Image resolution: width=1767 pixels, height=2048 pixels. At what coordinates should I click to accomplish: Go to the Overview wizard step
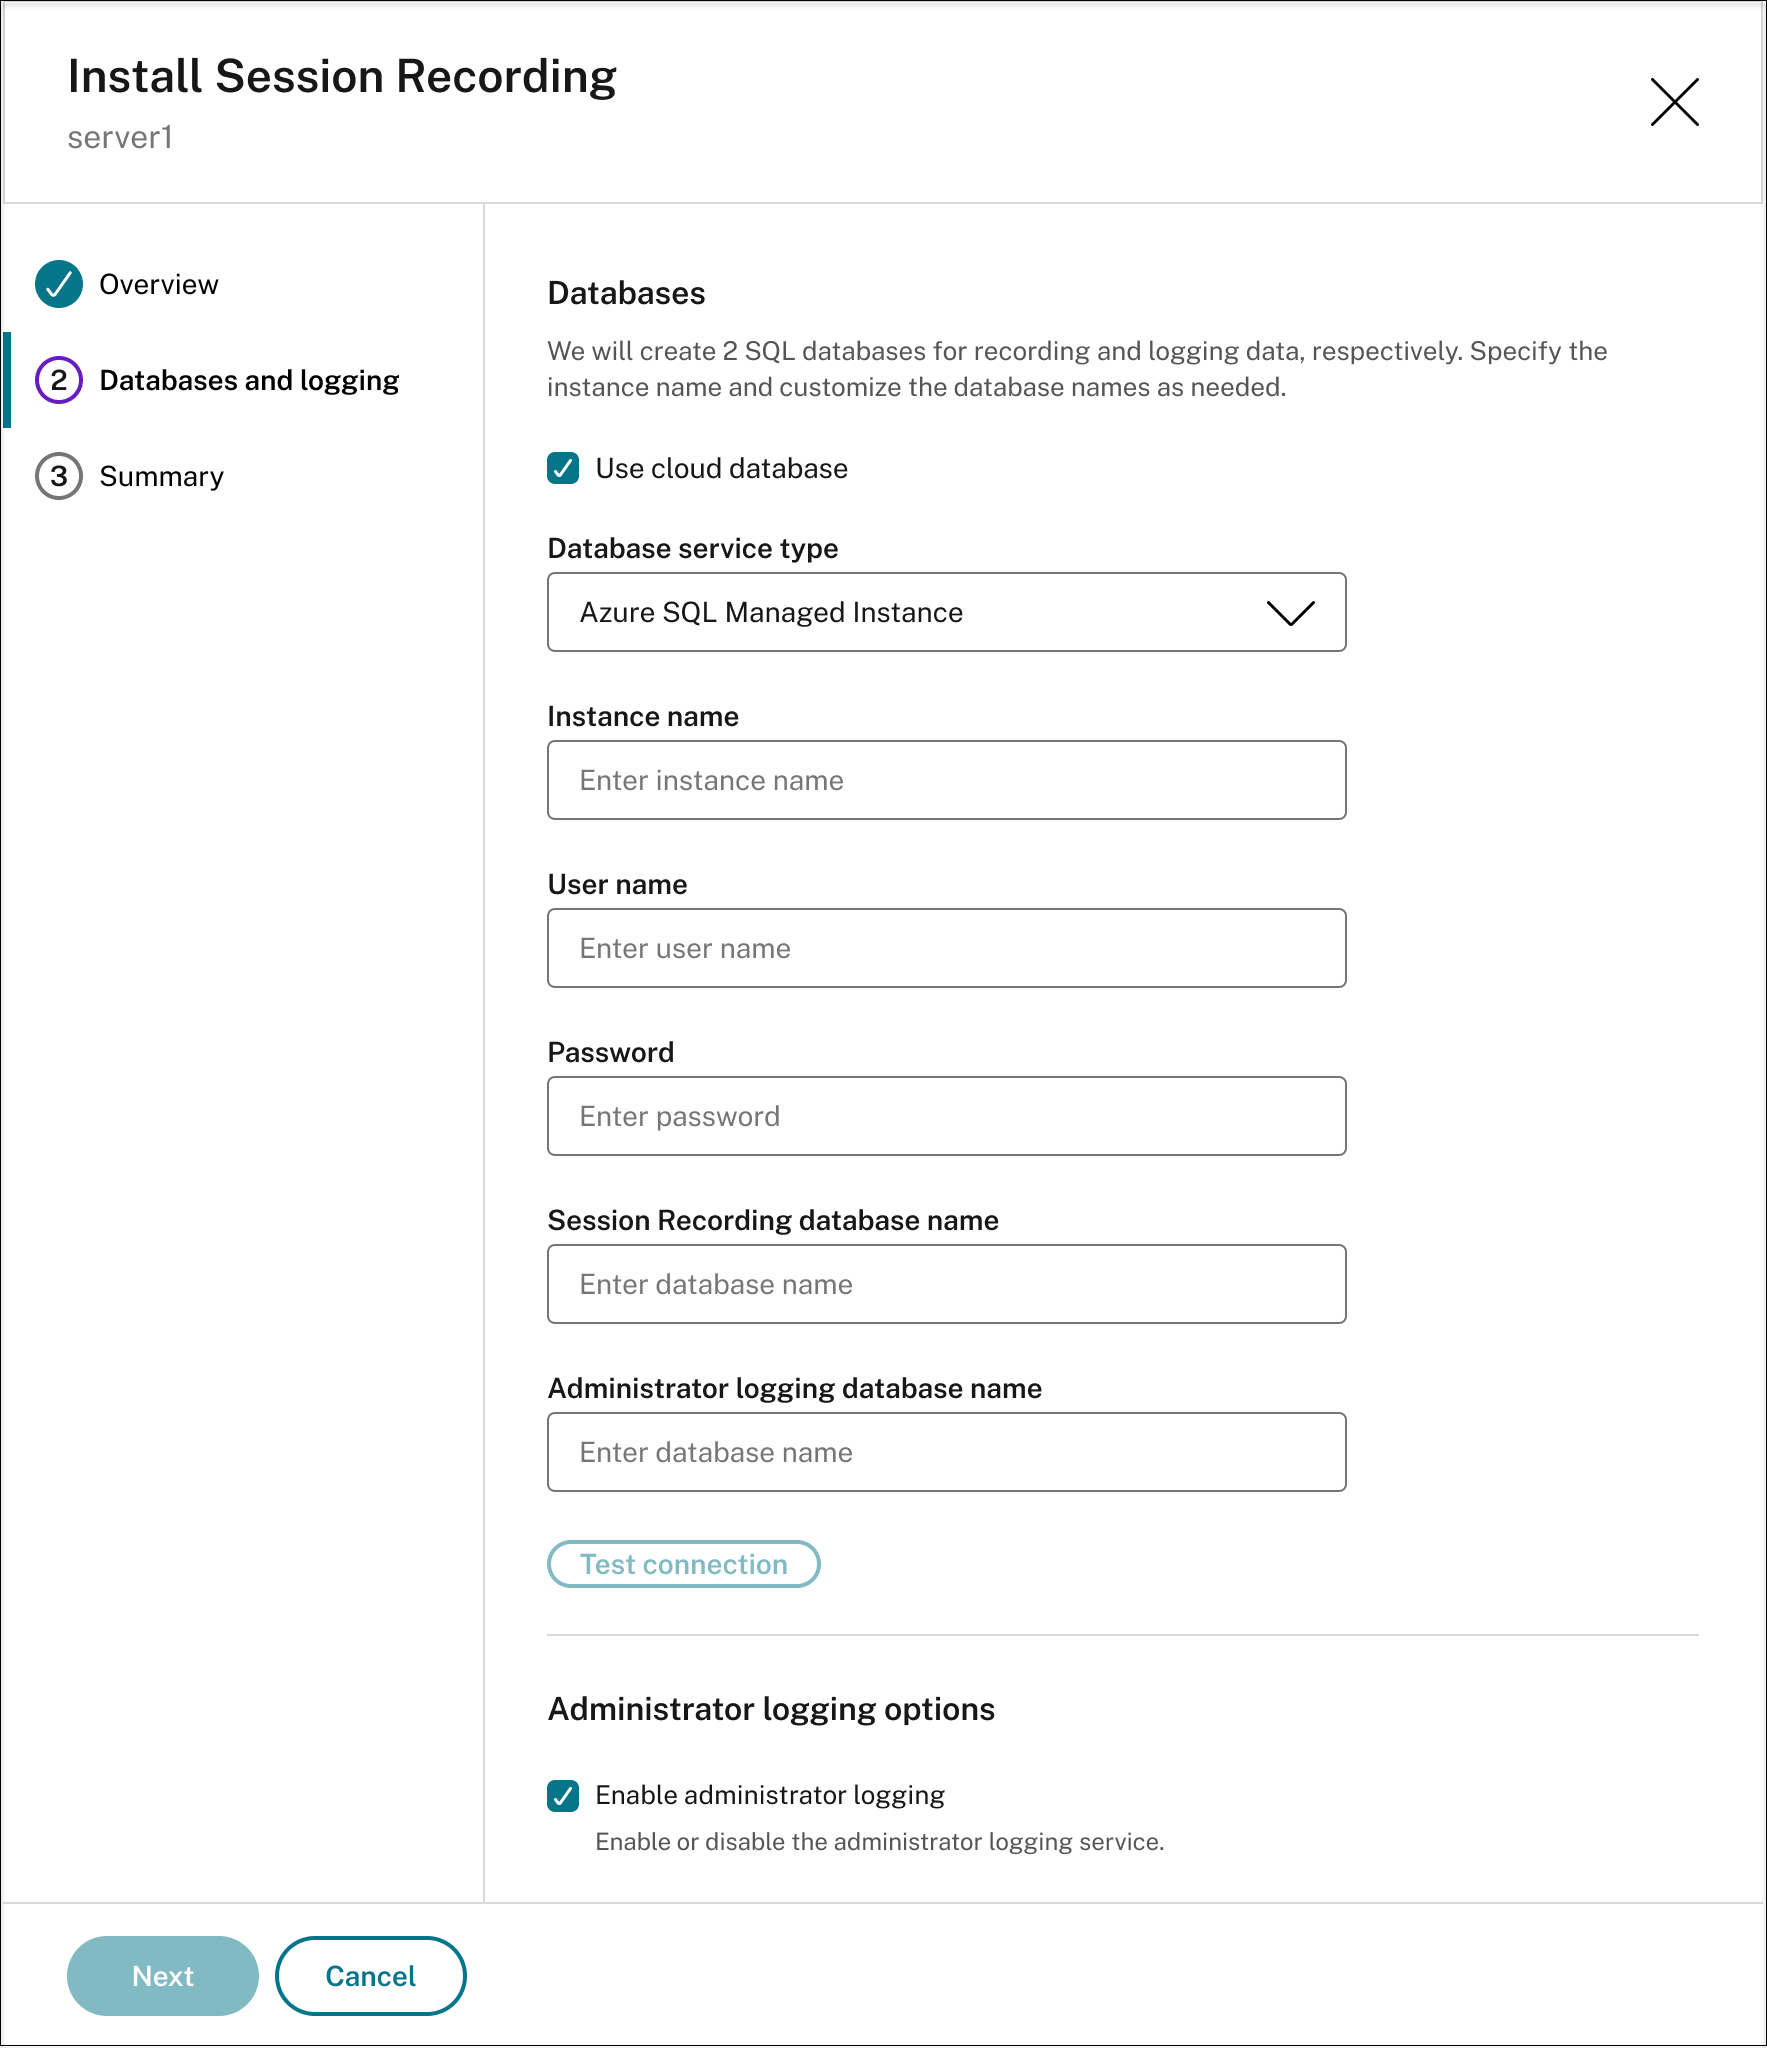pos(158,285)
